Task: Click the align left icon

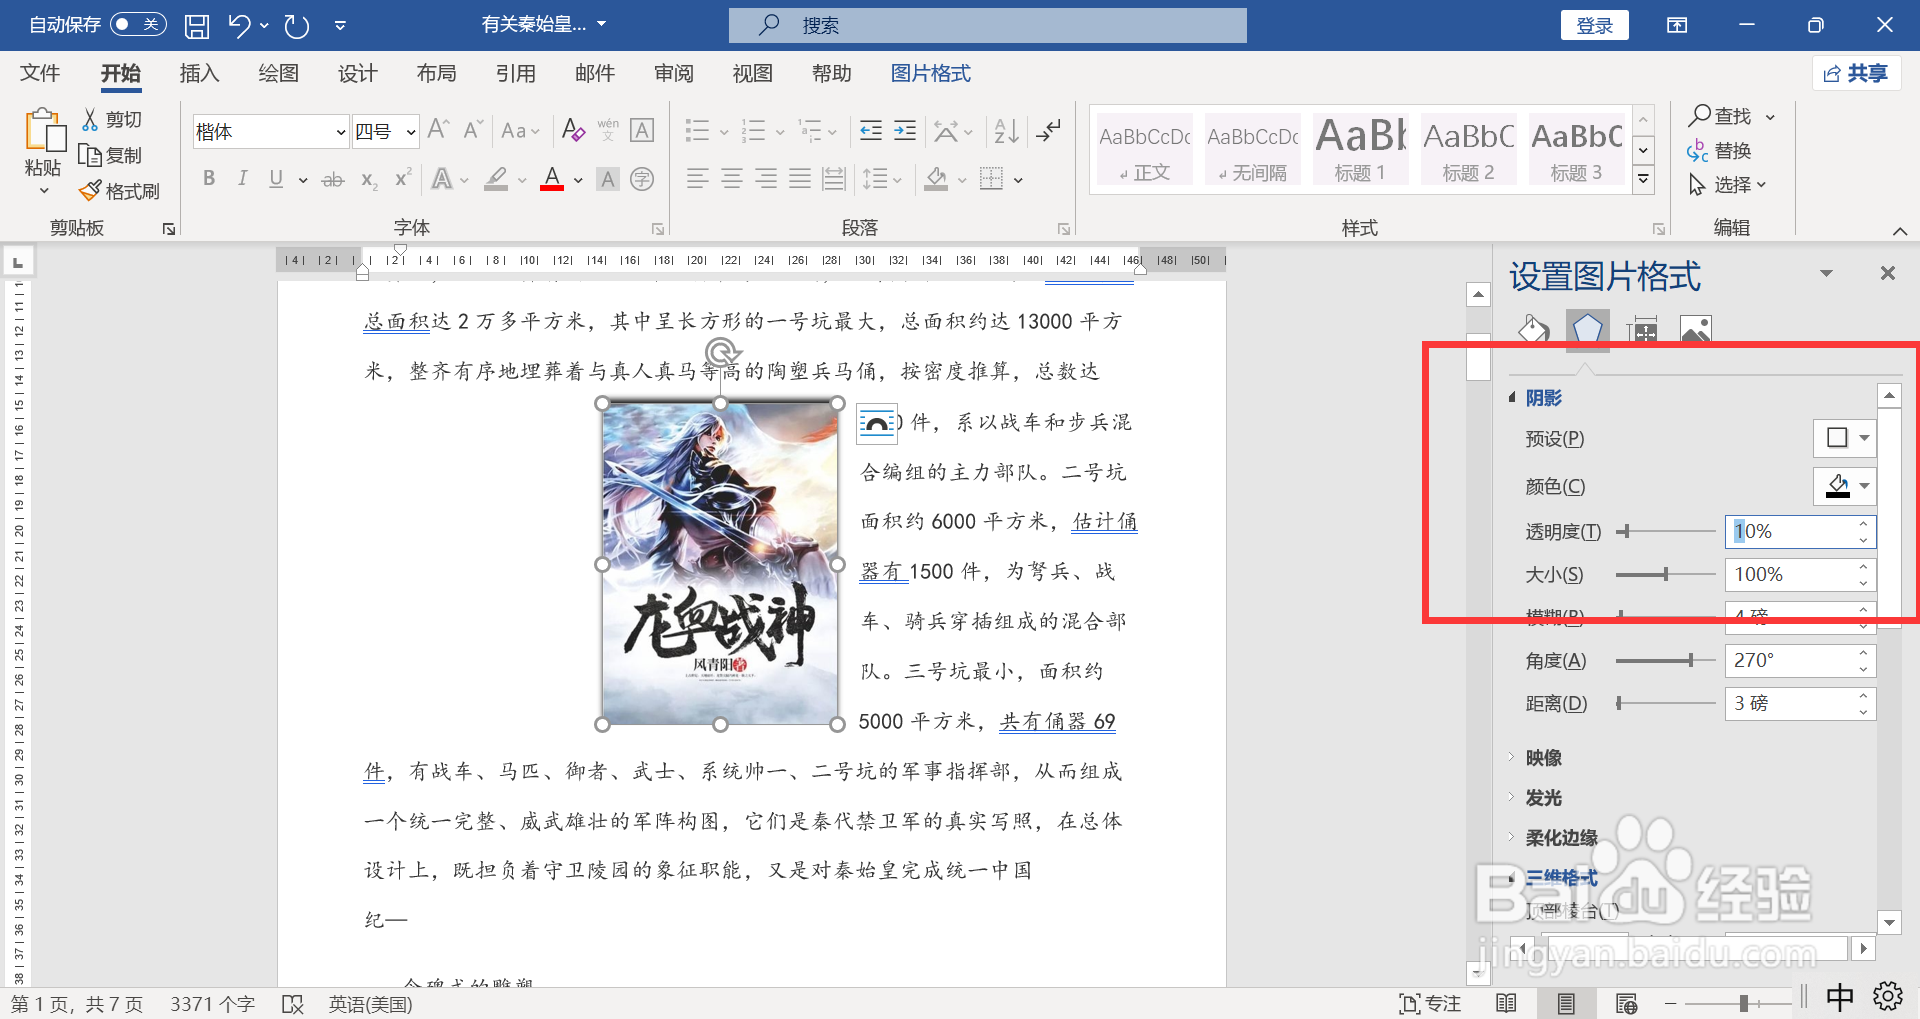Action: pos(697,179)
